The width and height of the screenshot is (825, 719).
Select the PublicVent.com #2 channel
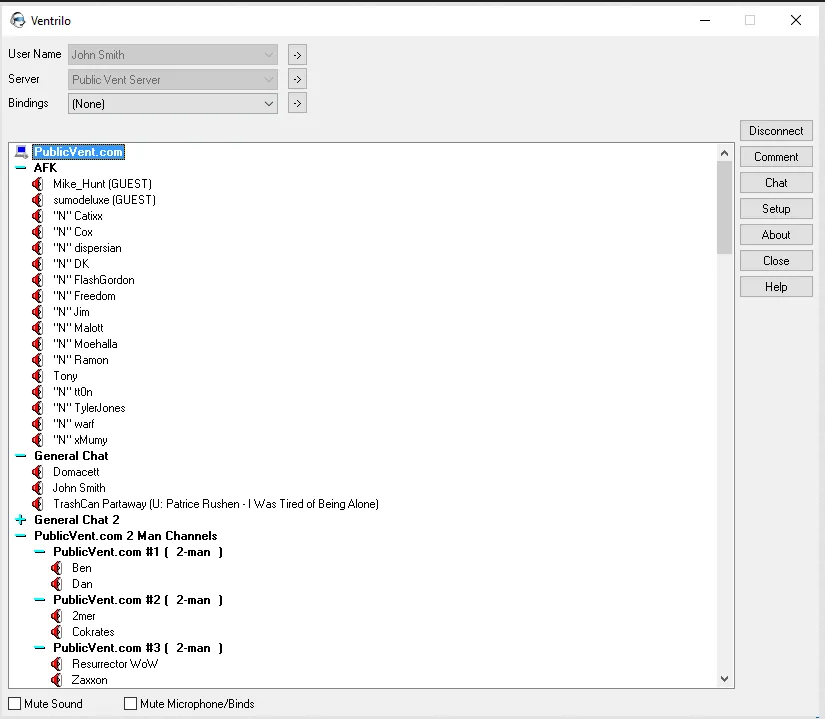coord(137,600)
